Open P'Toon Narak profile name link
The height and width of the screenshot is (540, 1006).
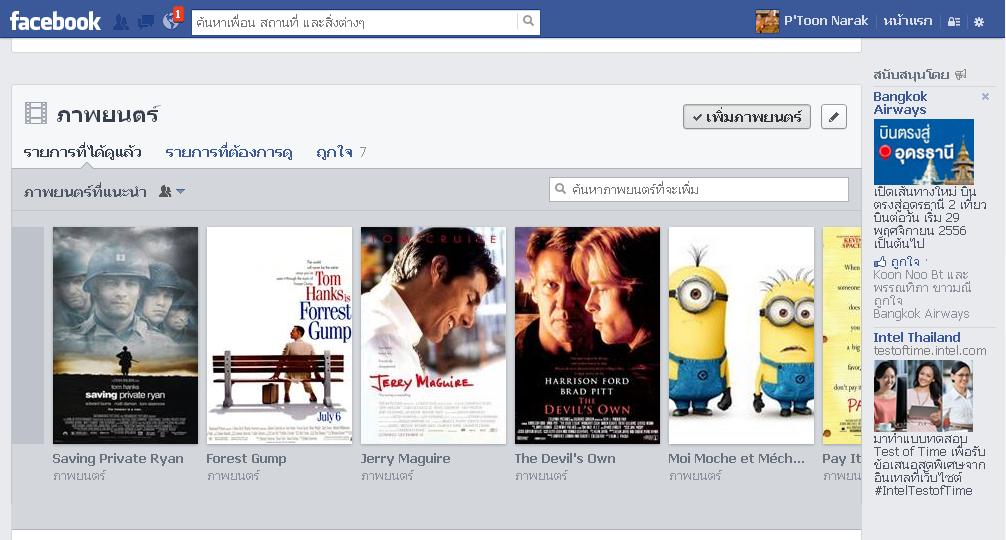826,21
